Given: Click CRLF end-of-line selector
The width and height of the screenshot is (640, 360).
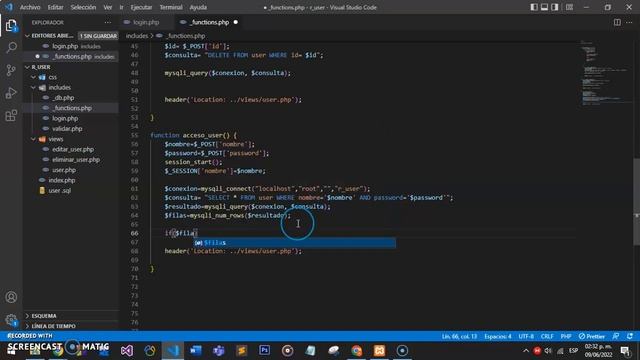Looking at the screenshot, I should click(547, 336).
